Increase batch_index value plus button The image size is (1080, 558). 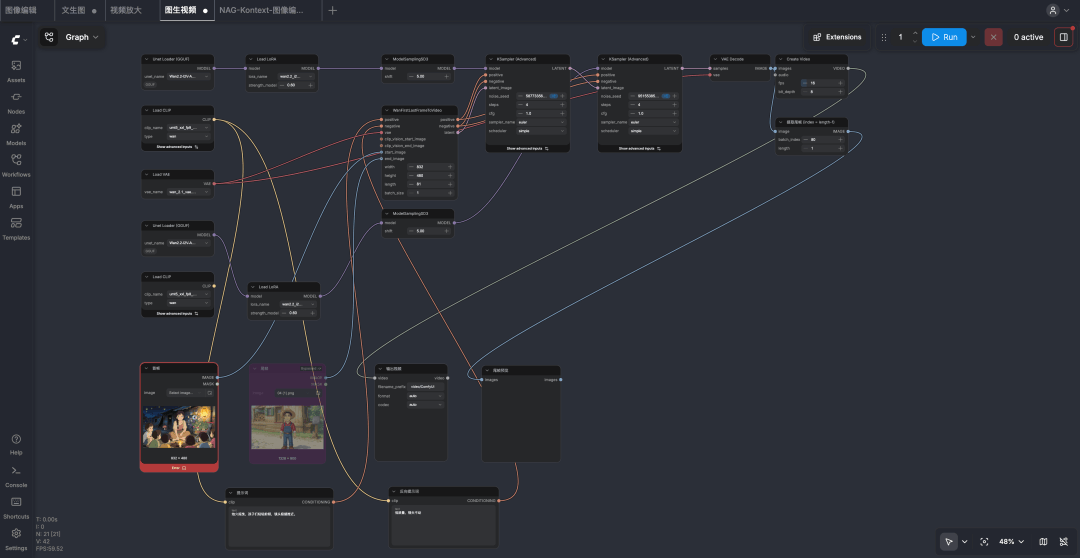(x=840, y=139)
